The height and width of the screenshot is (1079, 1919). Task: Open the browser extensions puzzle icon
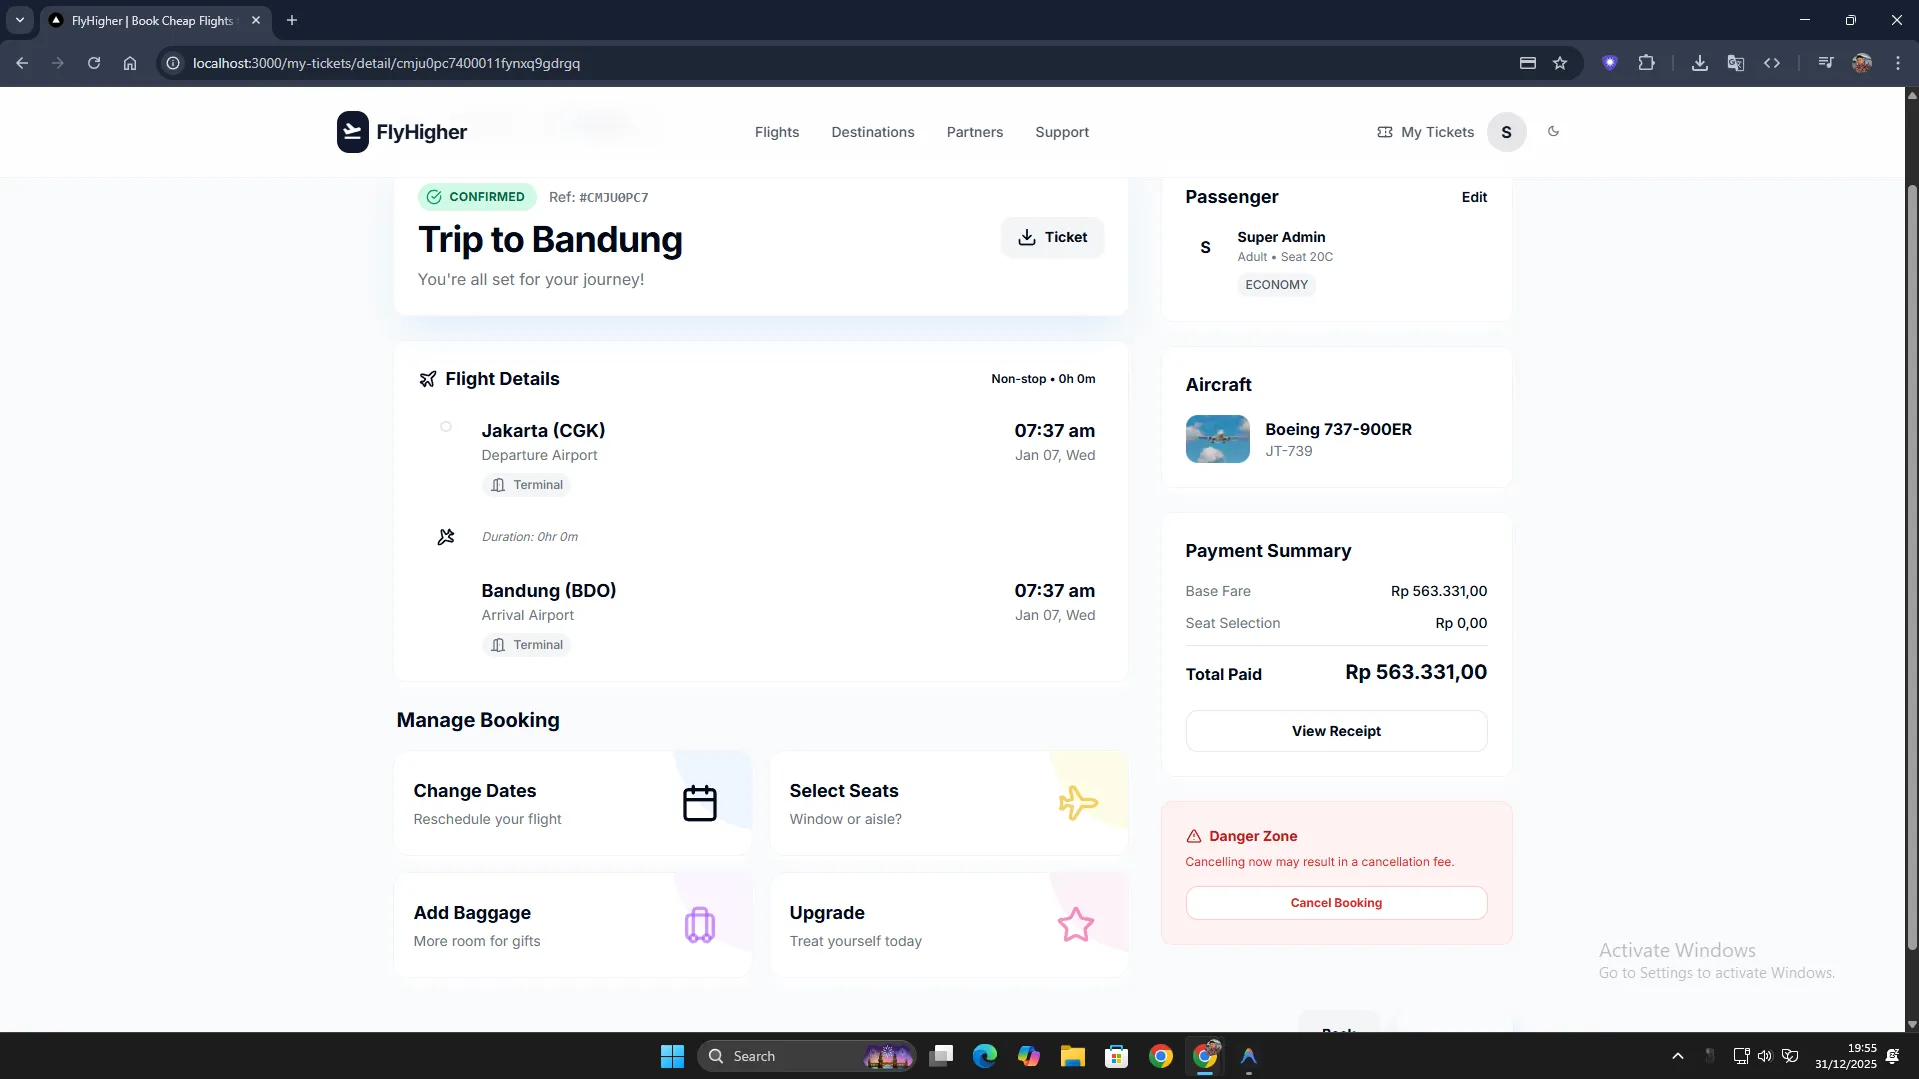click(x=1646, y=63)
